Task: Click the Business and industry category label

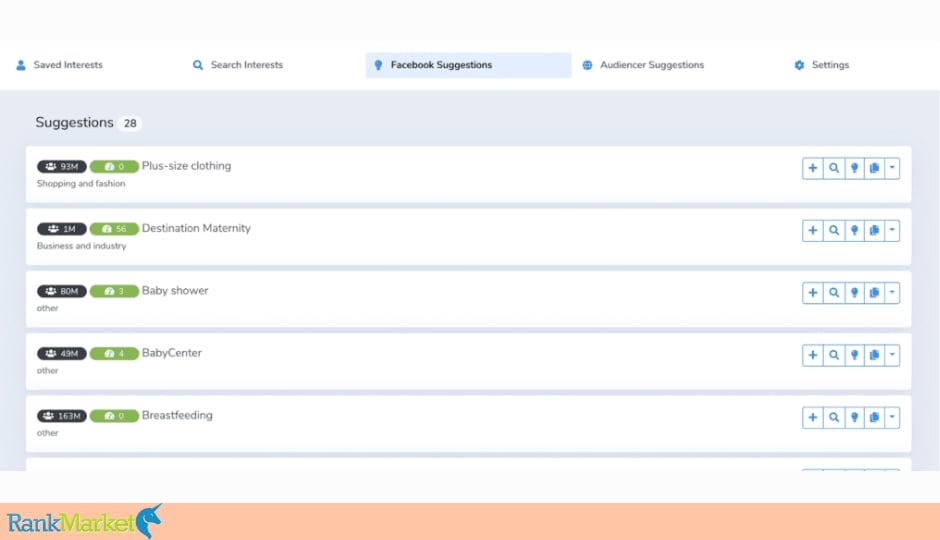Action: point(82,246)
